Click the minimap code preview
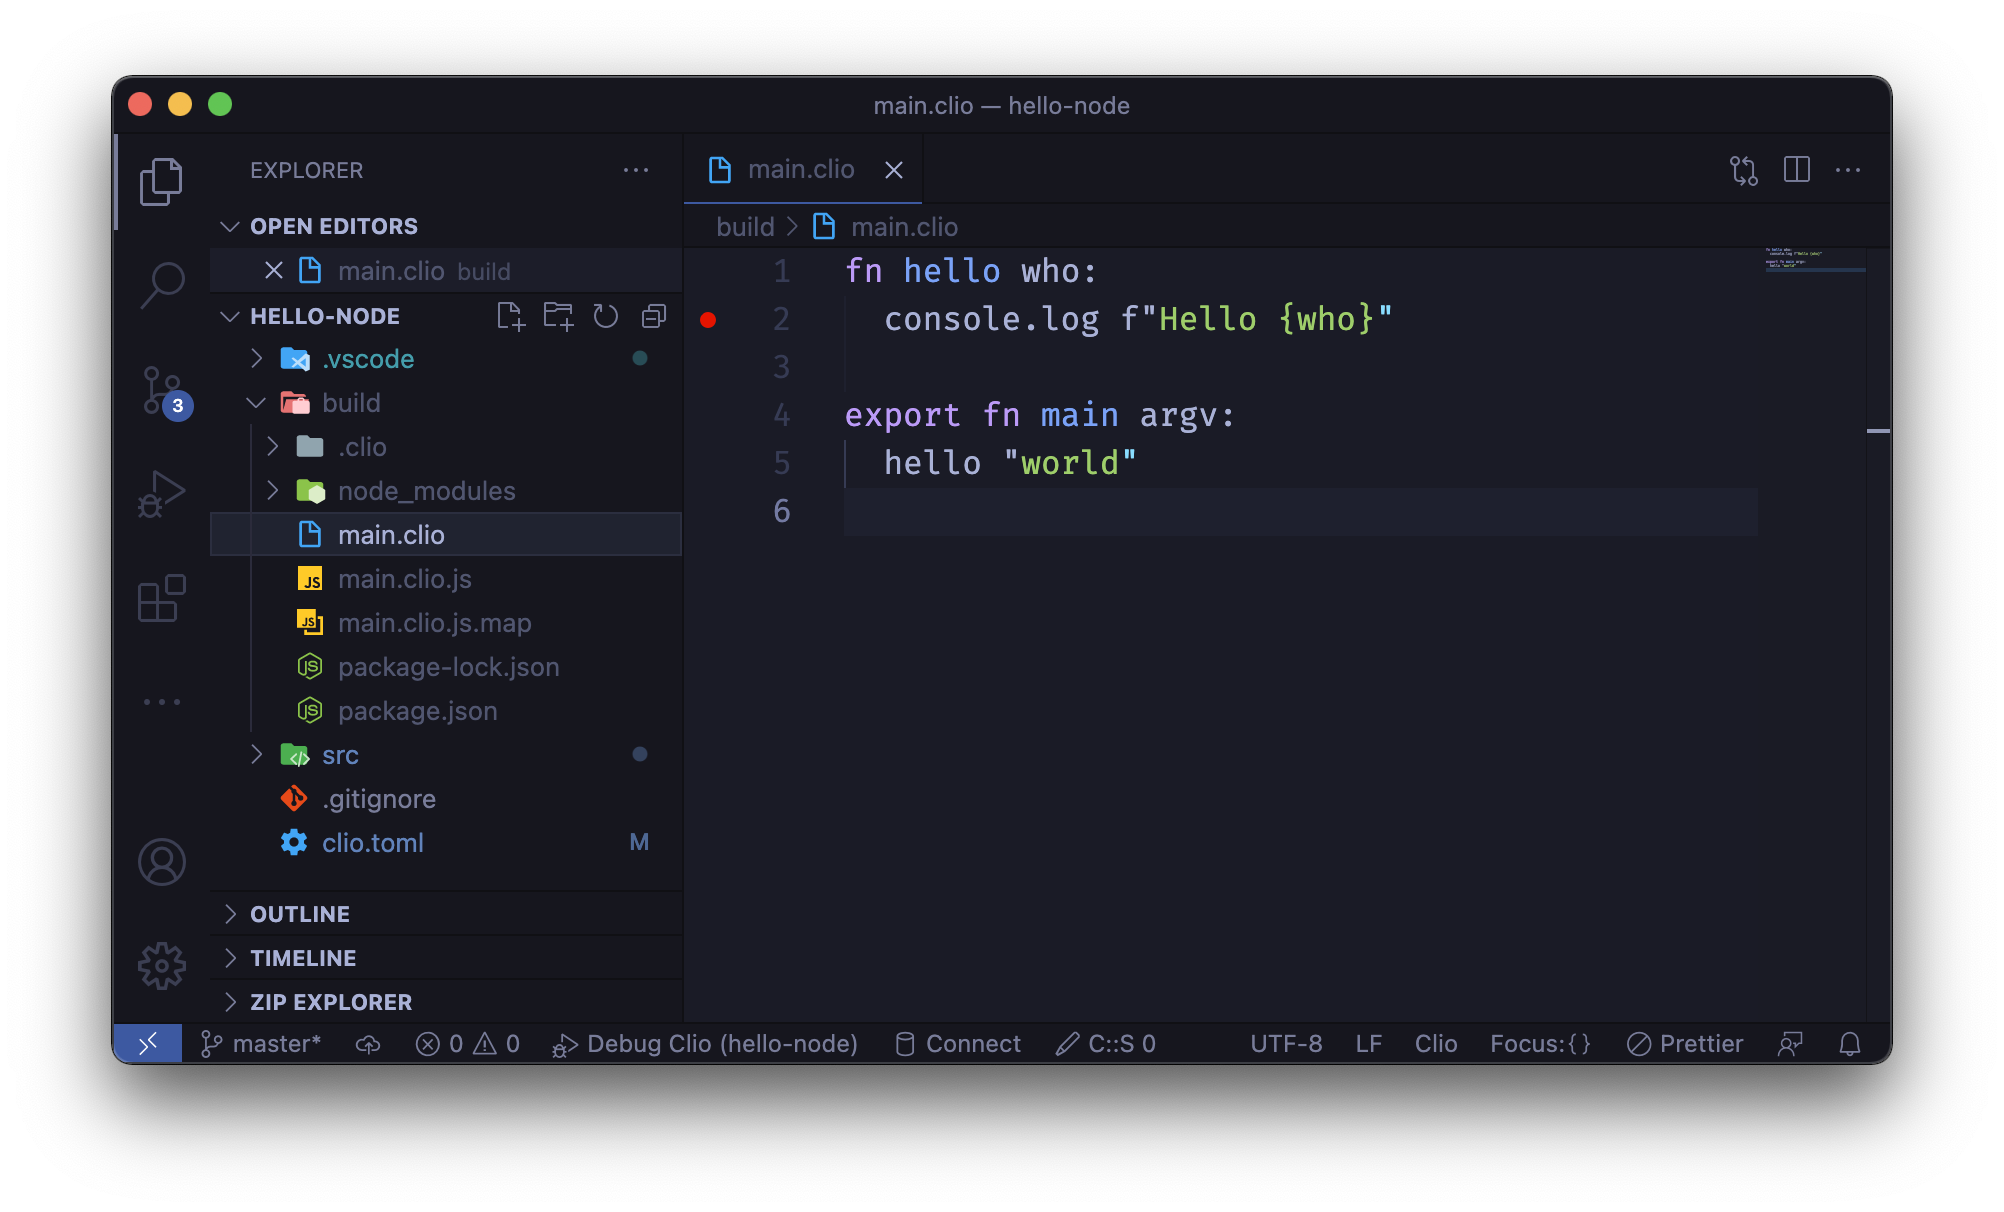 click(1814, 259)
